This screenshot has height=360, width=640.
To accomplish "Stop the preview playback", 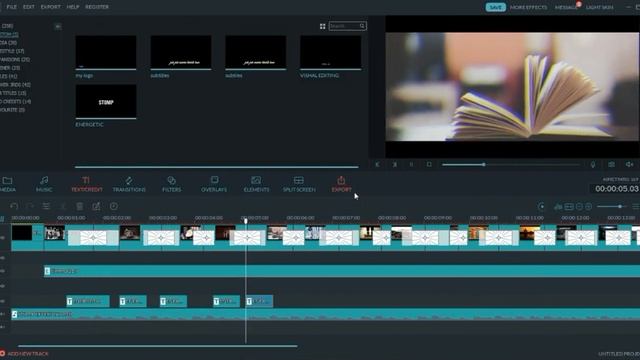I will click(x=429, y=164).
